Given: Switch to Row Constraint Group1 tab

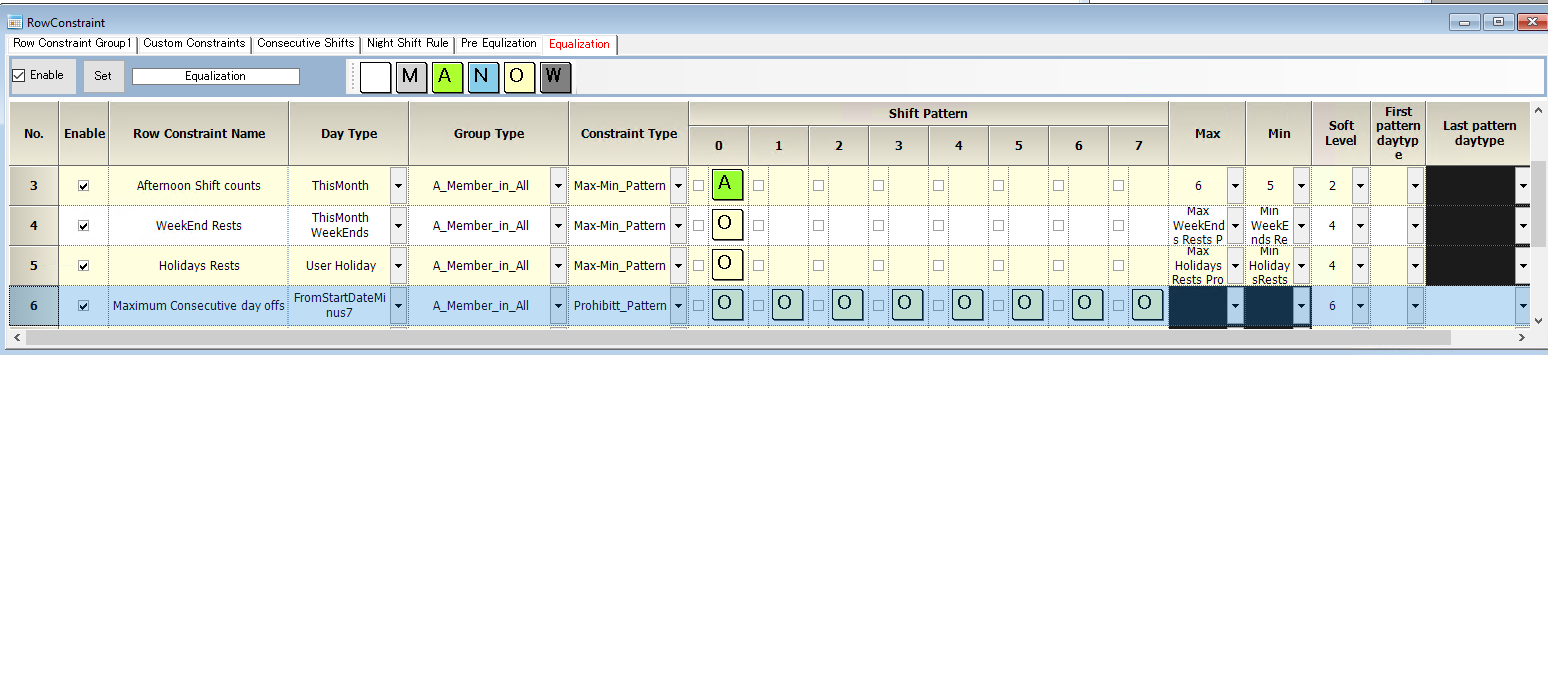Looking at the screenshot, I should click(x=72, y=44).
